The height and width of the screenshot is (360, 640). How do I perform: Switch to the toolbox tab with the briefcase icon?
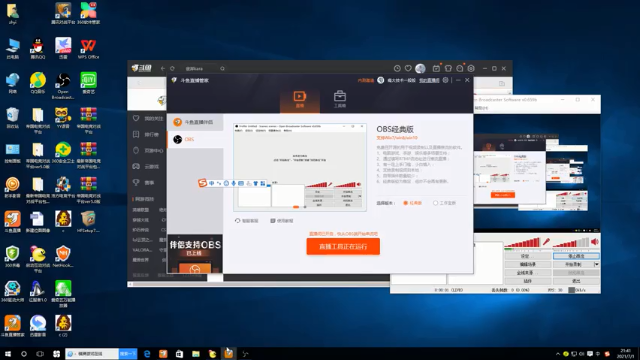coord(340,99)
